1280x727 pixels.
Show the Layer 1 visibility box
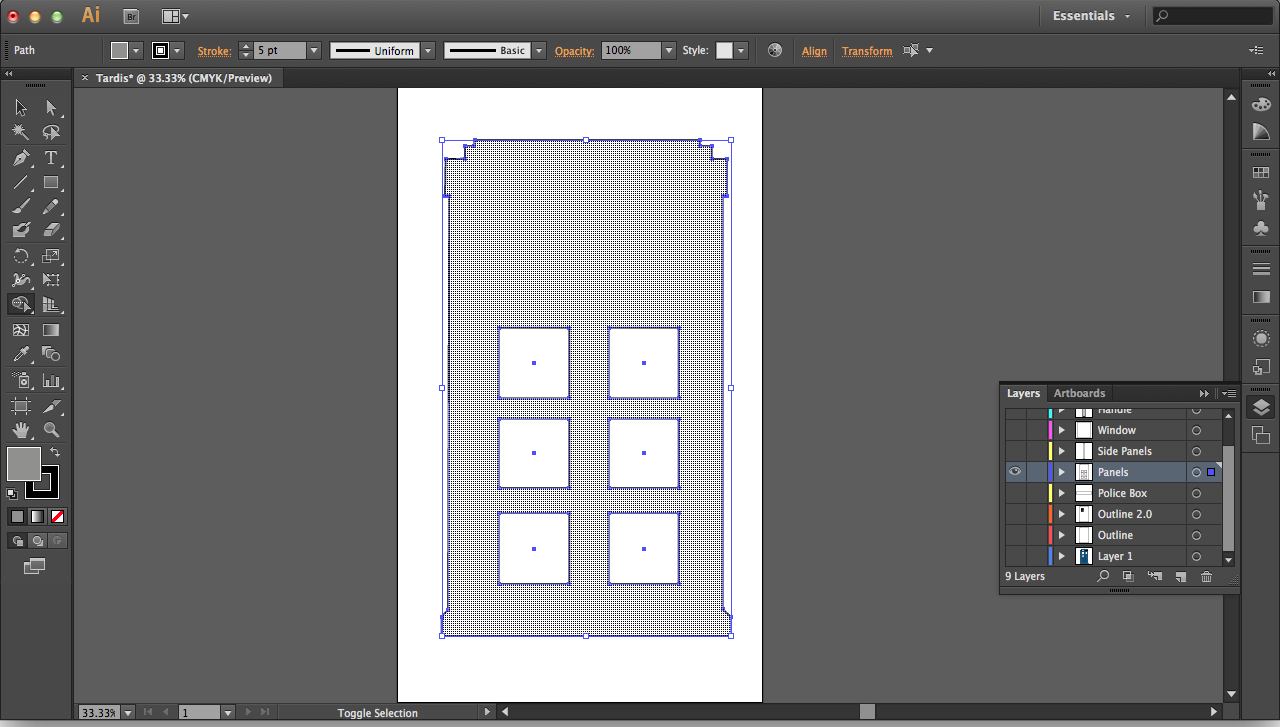point(1015,556)
